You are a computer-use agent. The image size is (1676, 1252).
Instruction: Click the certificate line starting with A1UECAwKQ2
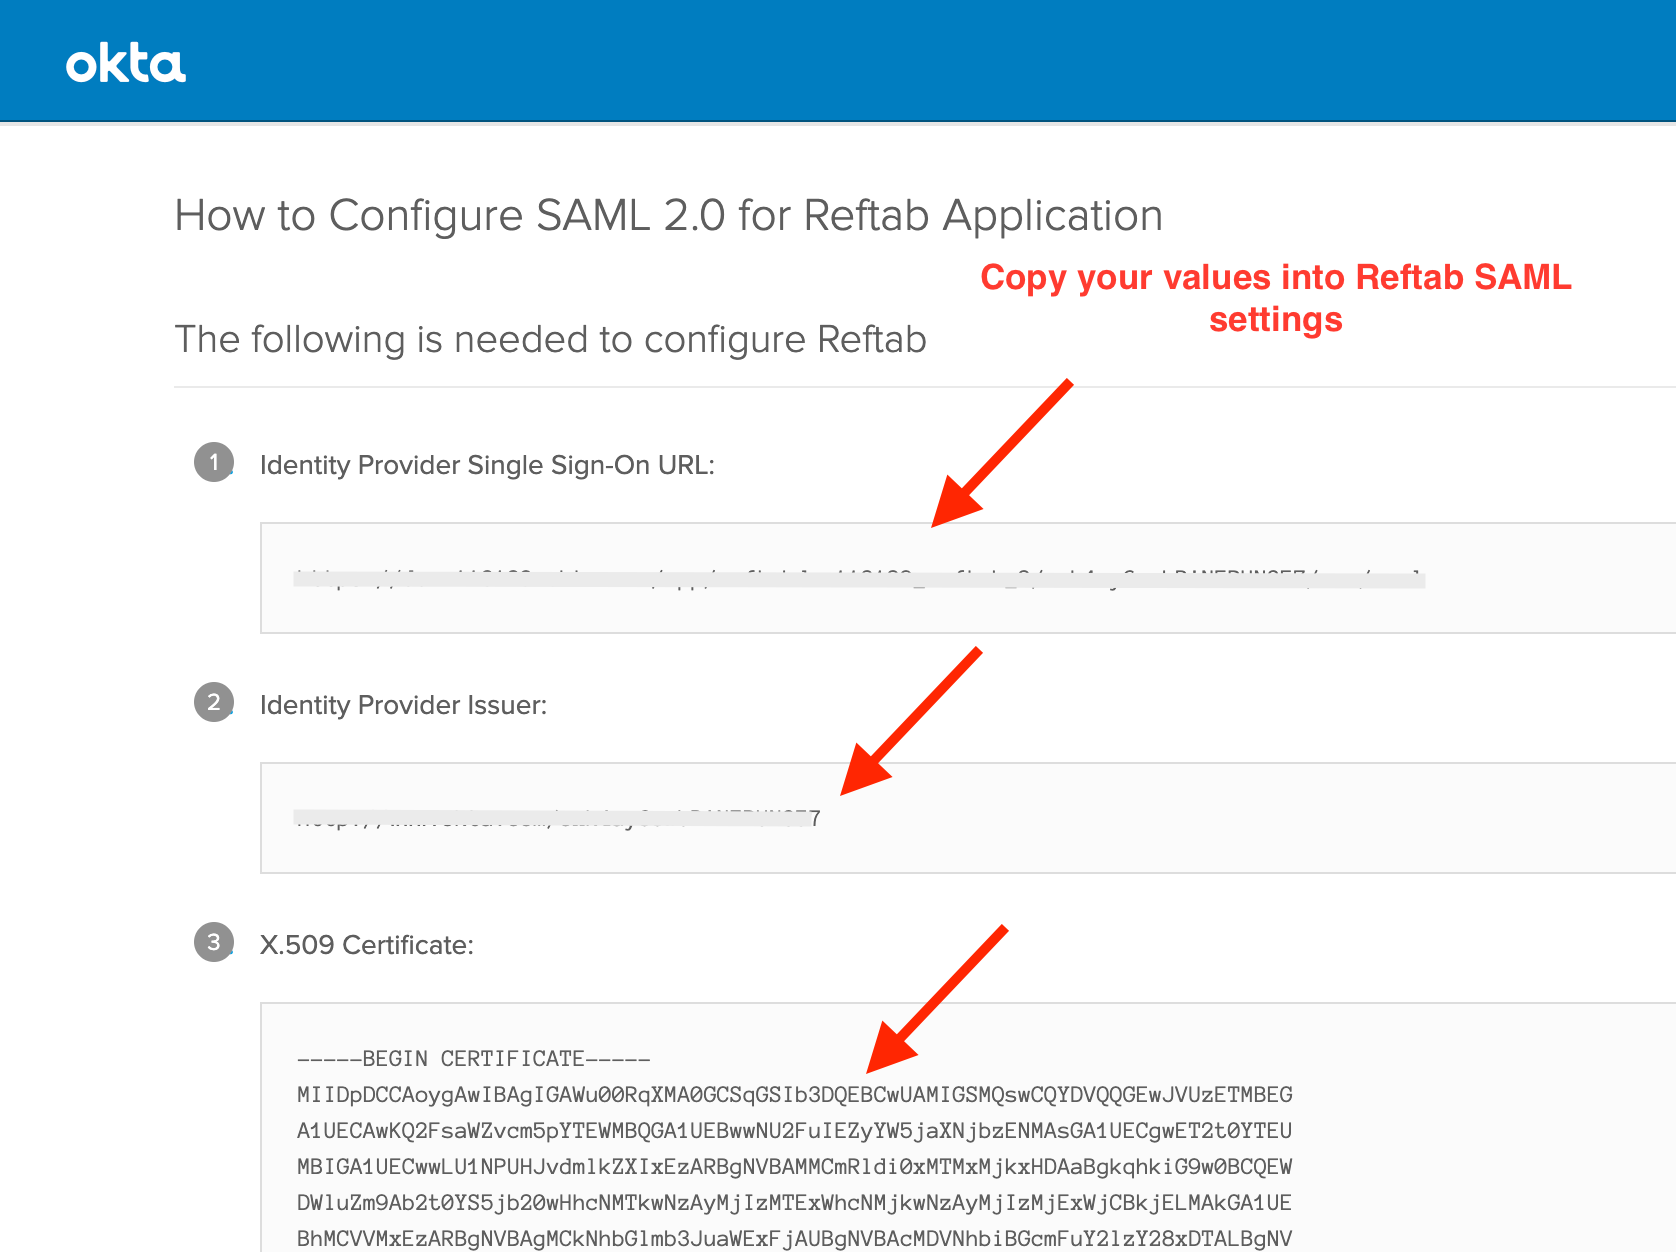tap(795, 1131)
